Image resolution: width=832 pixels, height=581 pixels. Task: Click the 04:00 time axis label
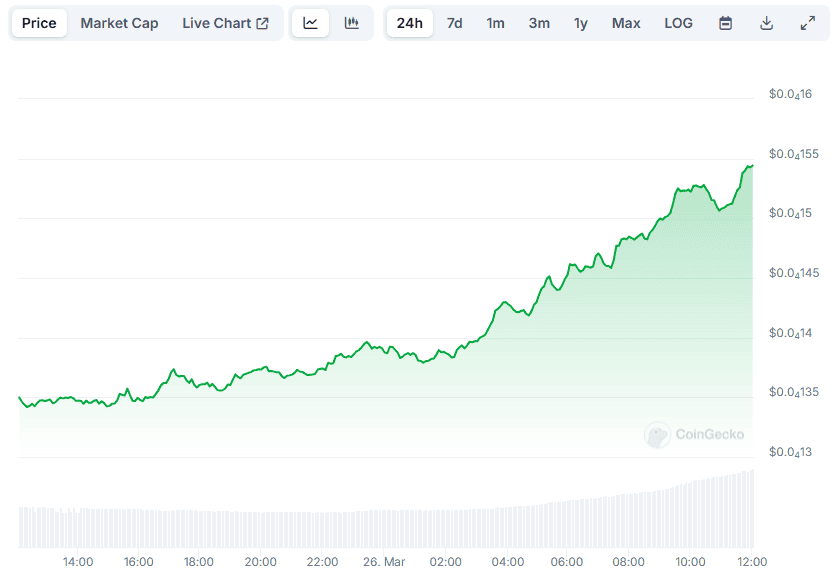(508, 562)
